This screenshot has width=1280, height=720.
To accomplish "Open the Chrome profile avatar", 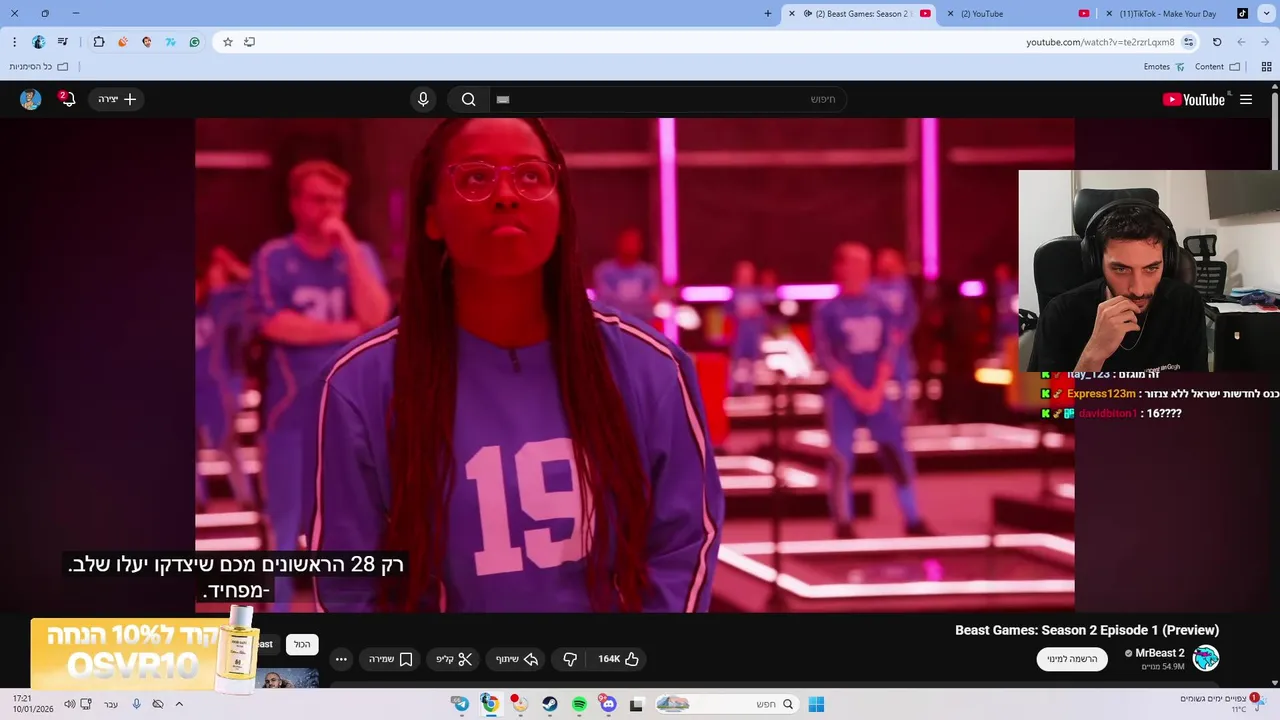I will (x=39, y=42).
